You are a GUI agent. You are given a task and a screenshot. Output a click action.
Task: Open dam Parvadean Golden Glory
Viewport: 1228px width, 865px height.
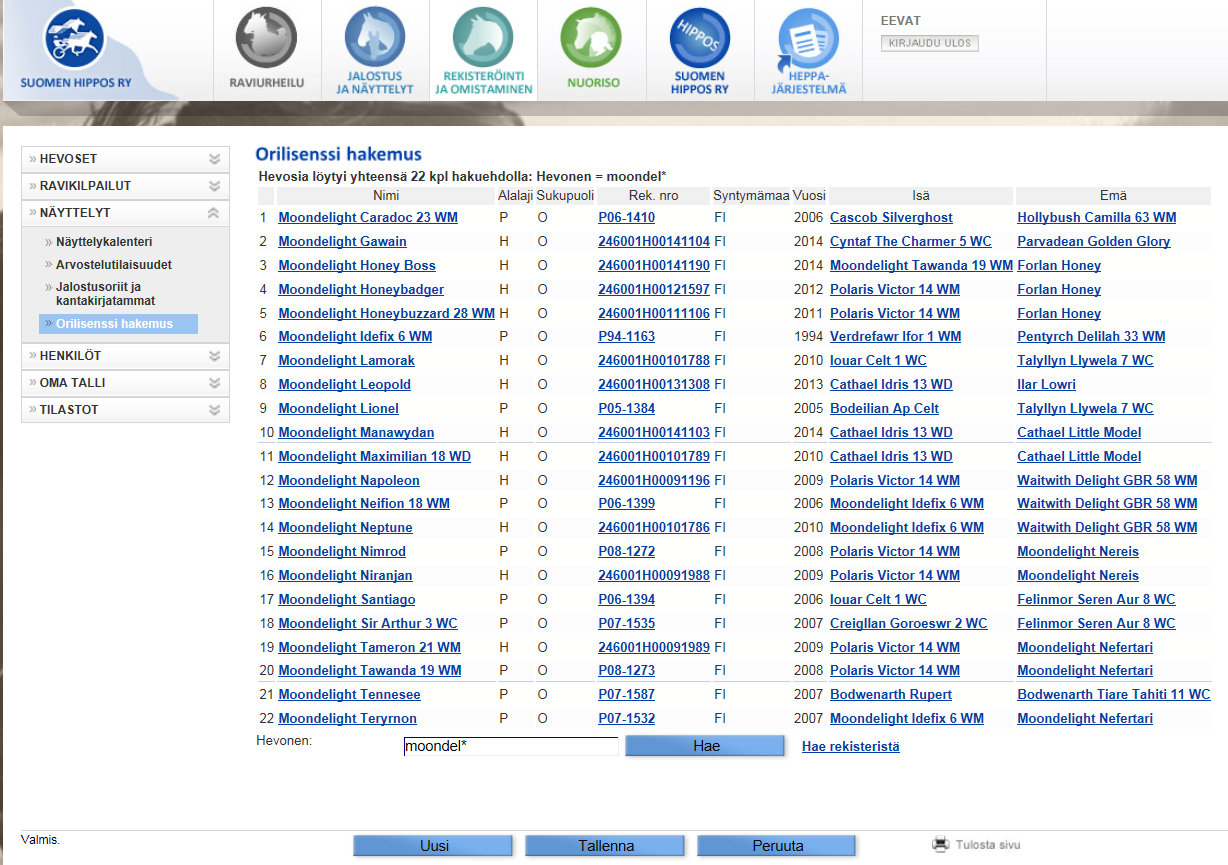pos(1094,241)
